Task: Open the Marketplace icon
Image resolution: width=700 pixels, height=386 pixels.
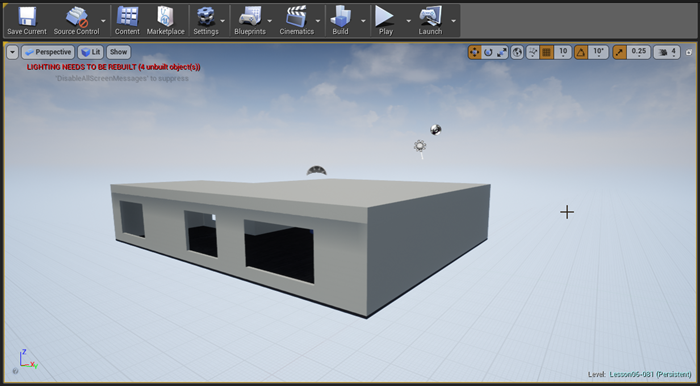Action: coord(165,21)
